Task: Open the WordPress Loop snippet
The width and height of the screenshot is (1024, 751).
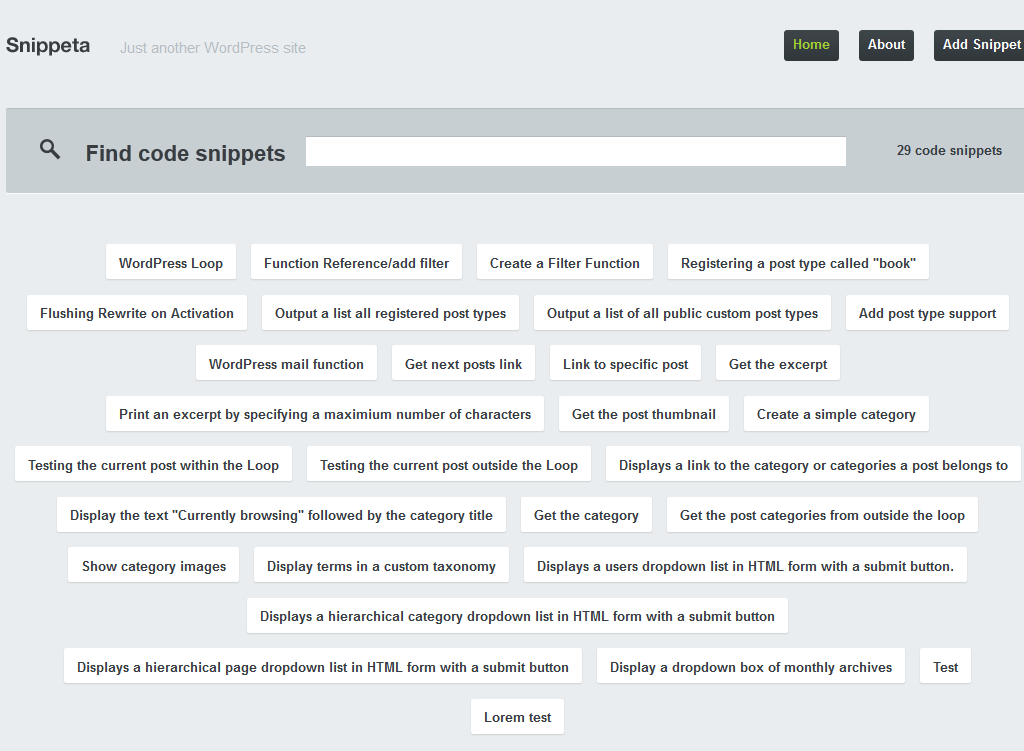Action: (170, 263)
